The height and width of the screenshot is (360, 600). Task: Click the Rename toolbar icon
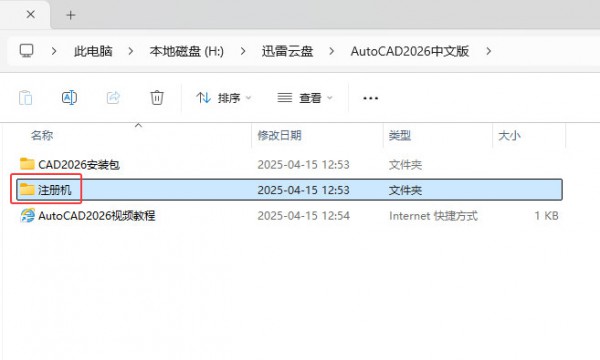click(x=69, y=98)
